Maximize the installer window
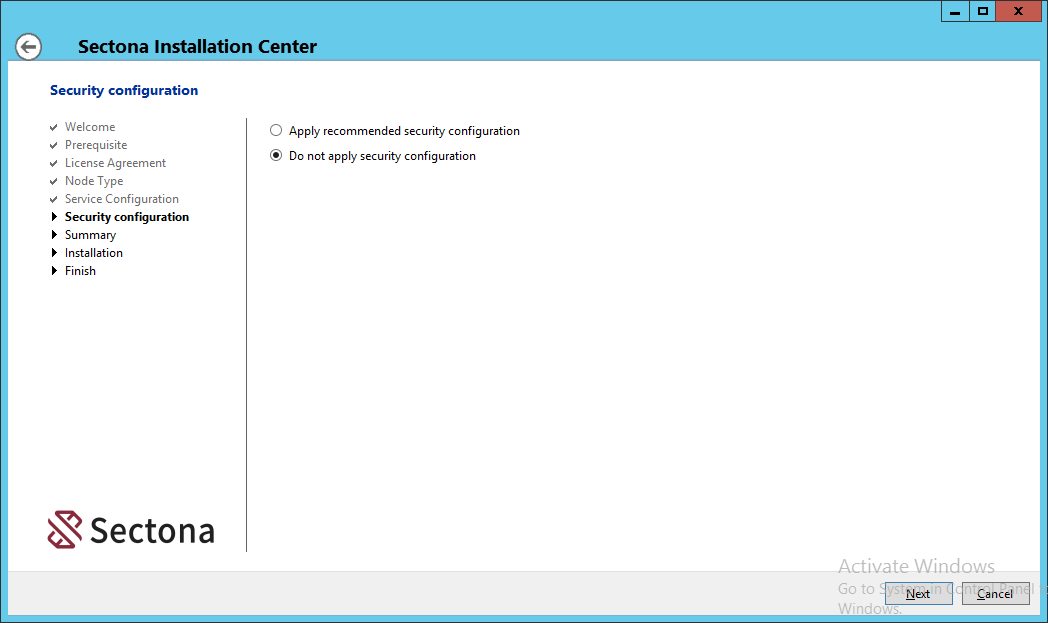 tap(983, 11)
